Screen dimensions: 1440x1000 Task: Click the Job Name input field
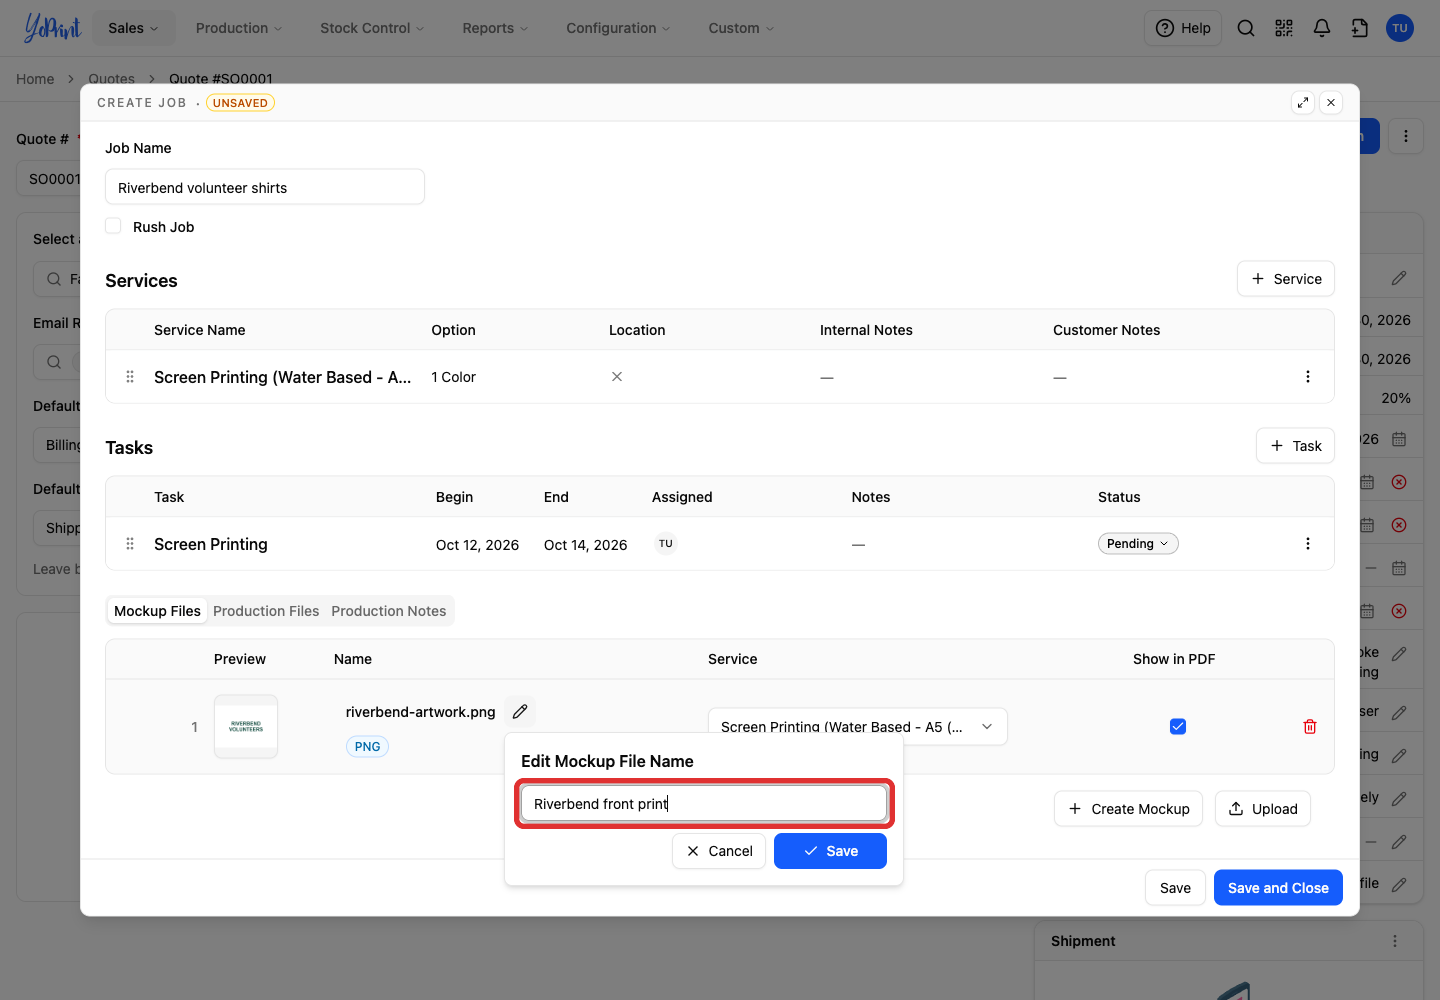click(x=265, y=187)
